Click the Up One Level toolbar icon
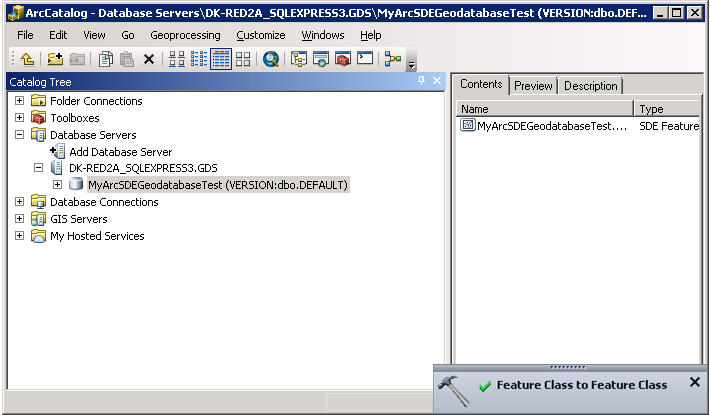Screen dimensions: 710x415 (27, 59)
